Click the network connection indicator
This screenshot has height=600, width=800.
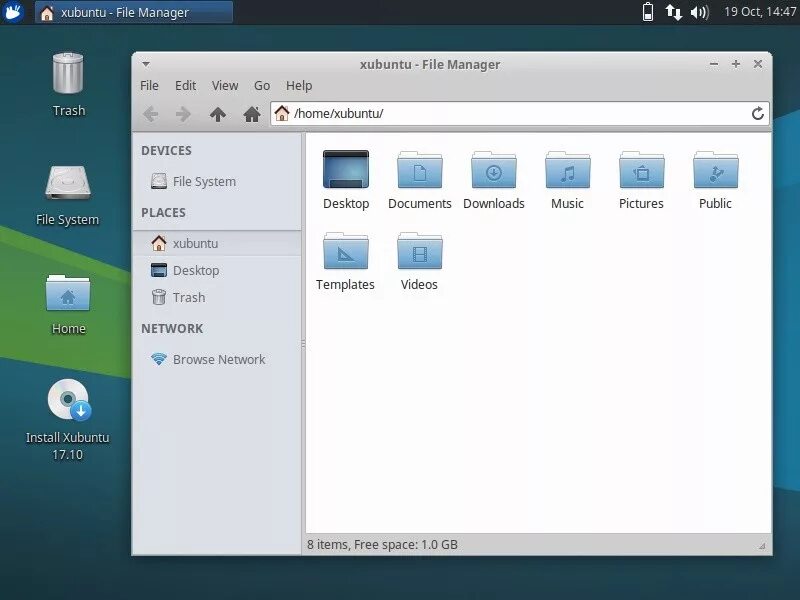pos(673,12)
